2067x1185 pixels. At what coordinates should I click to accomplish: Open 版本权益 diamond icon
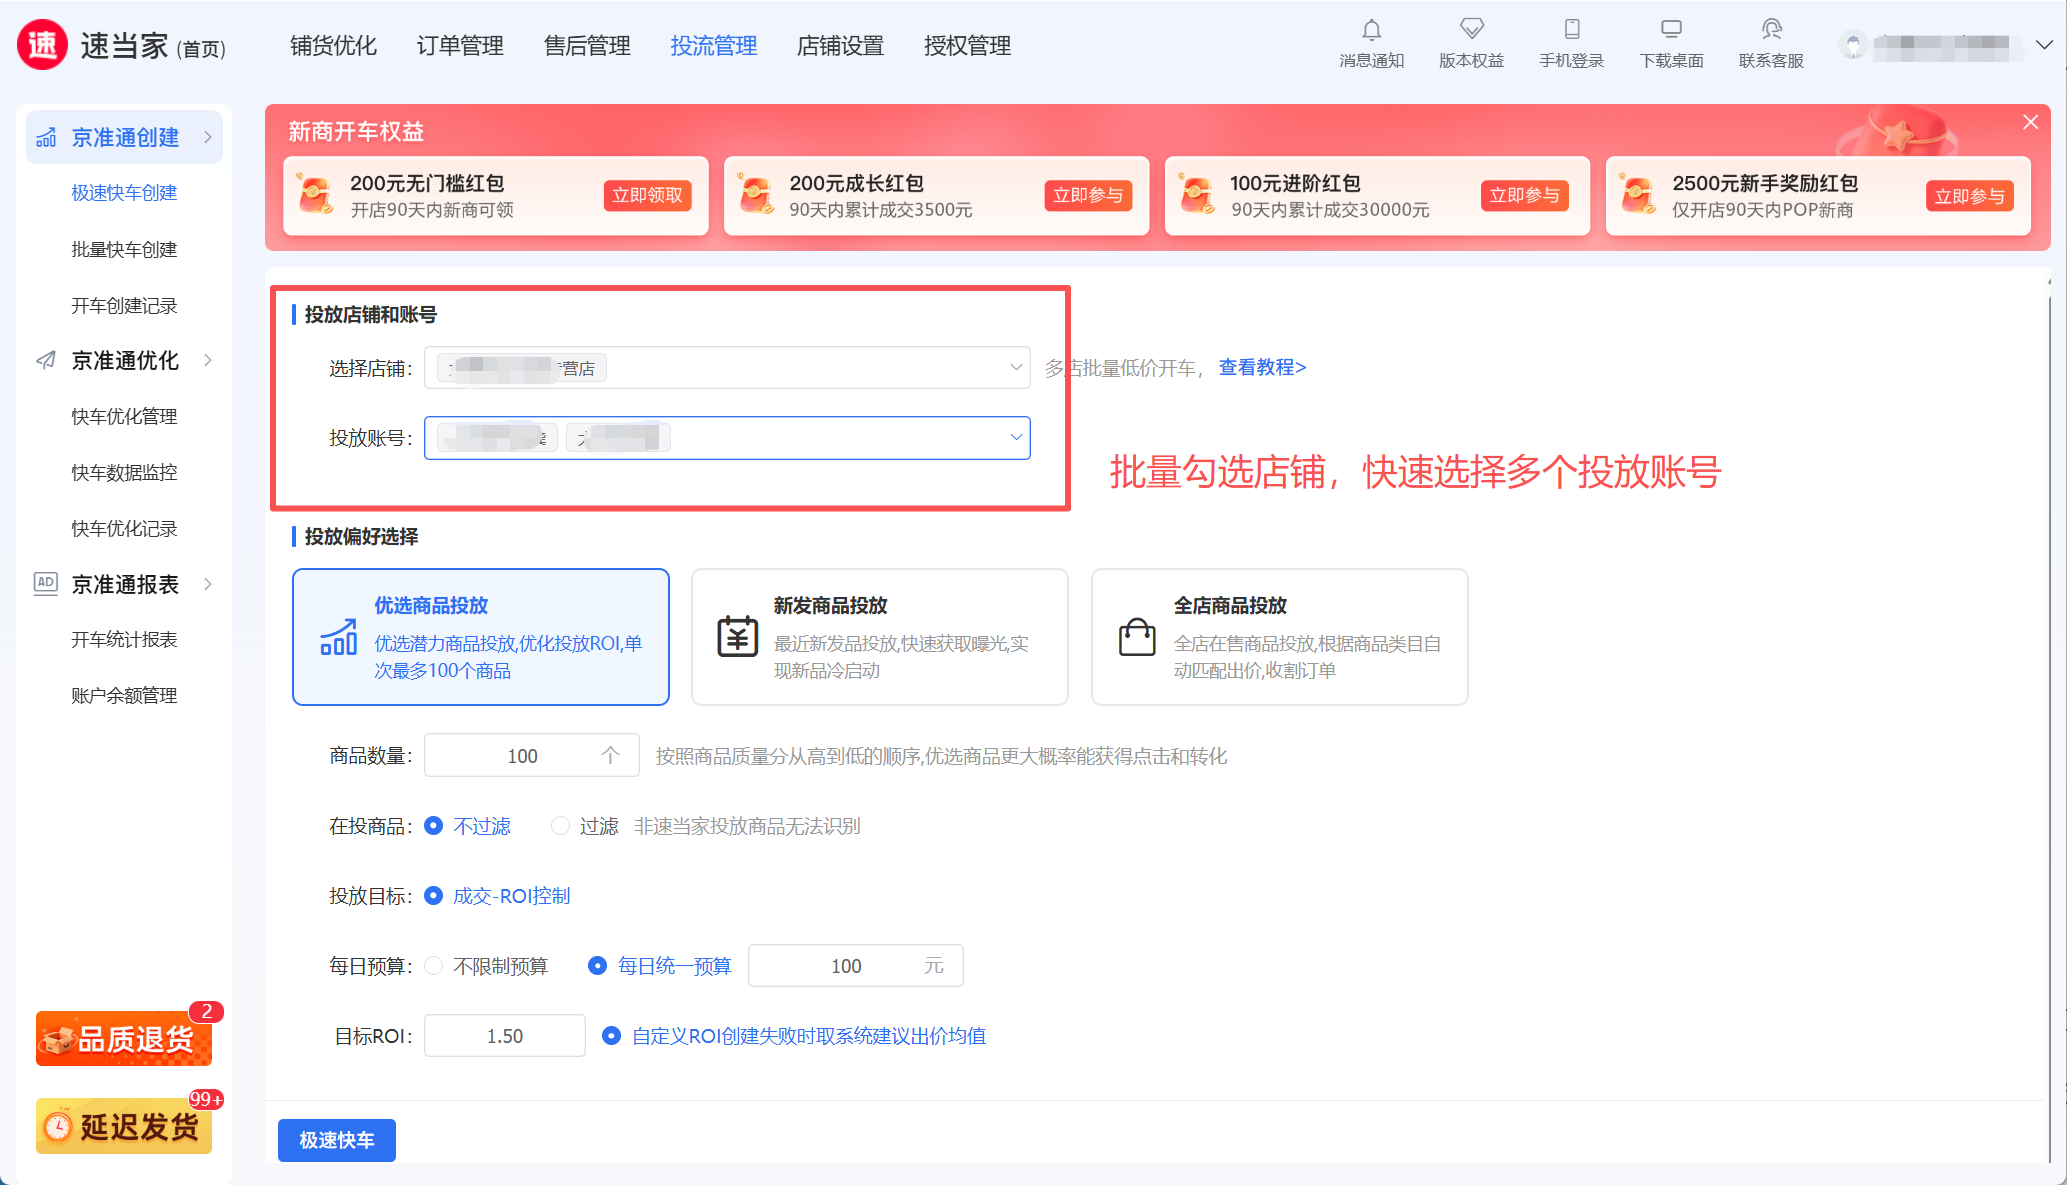[1472, 29]
